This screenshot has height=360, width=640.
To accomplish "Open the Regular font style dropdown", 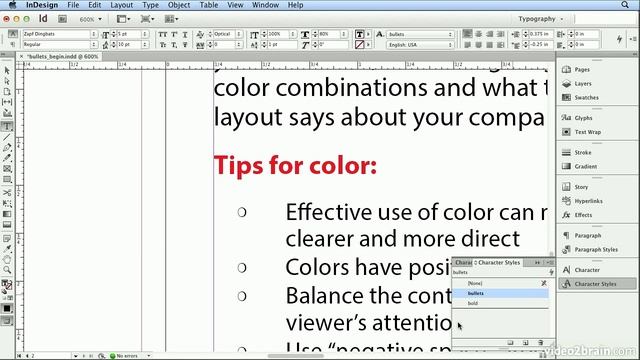I will click(93, 44).
